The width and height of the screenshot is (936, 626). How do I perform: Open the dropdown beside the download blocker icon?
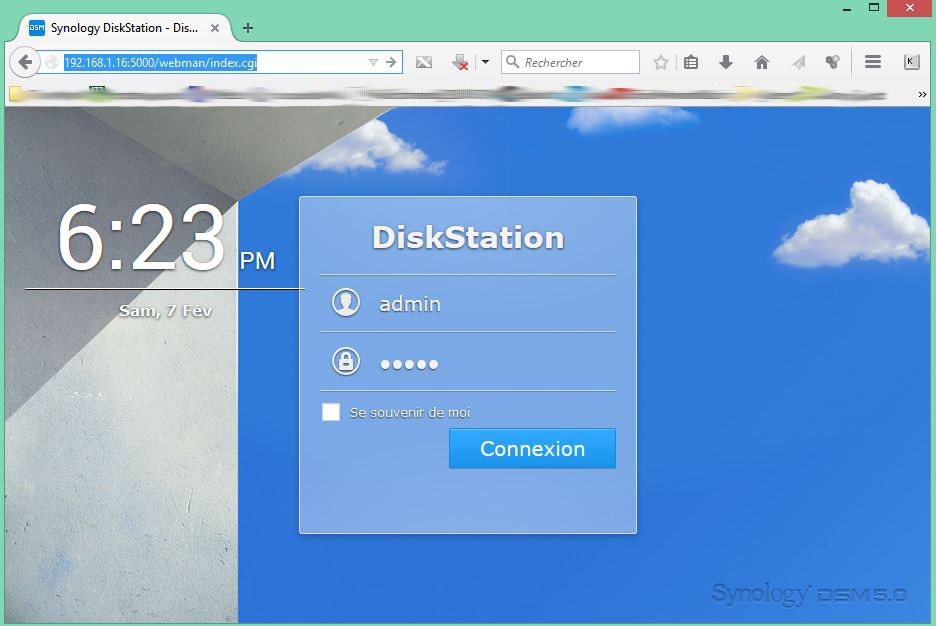click(485, 61)
